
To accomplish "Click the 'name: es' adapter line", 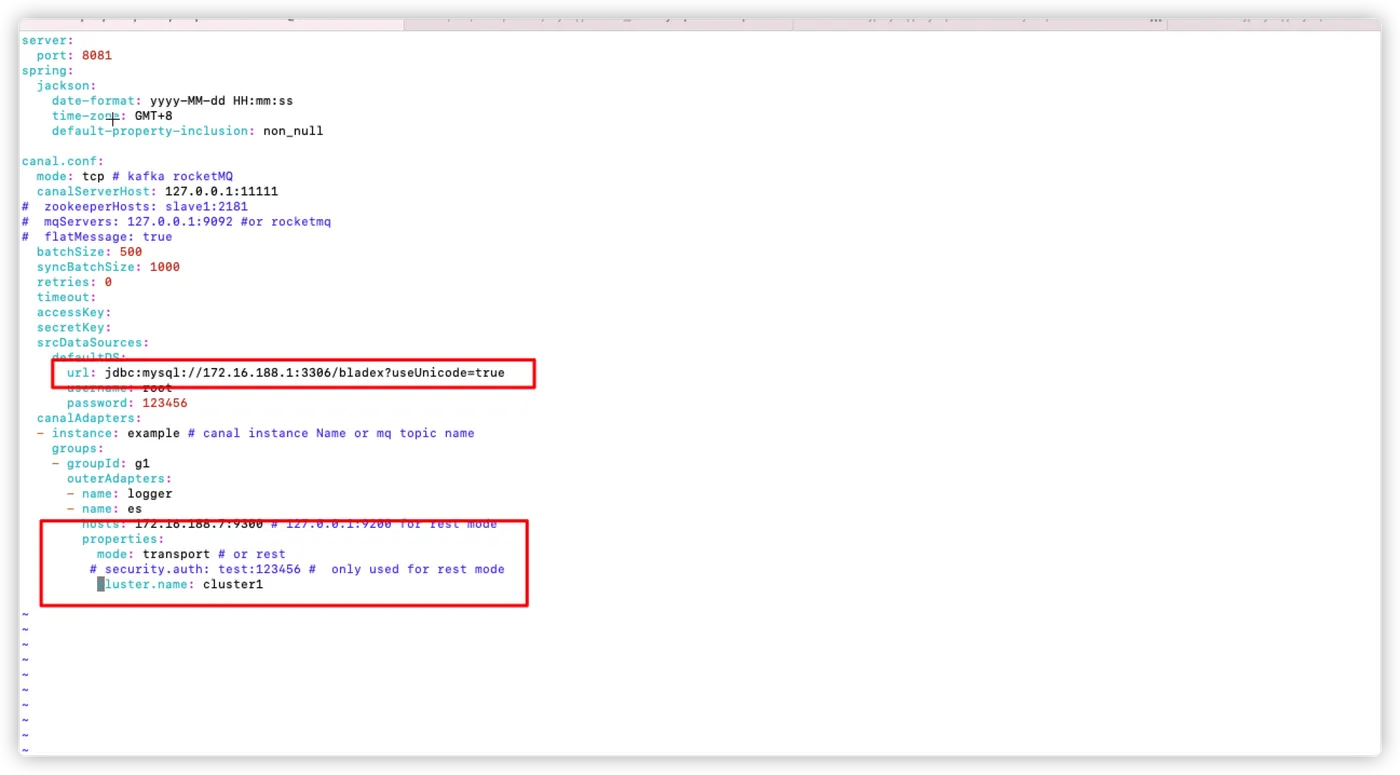I will point(105,508).
